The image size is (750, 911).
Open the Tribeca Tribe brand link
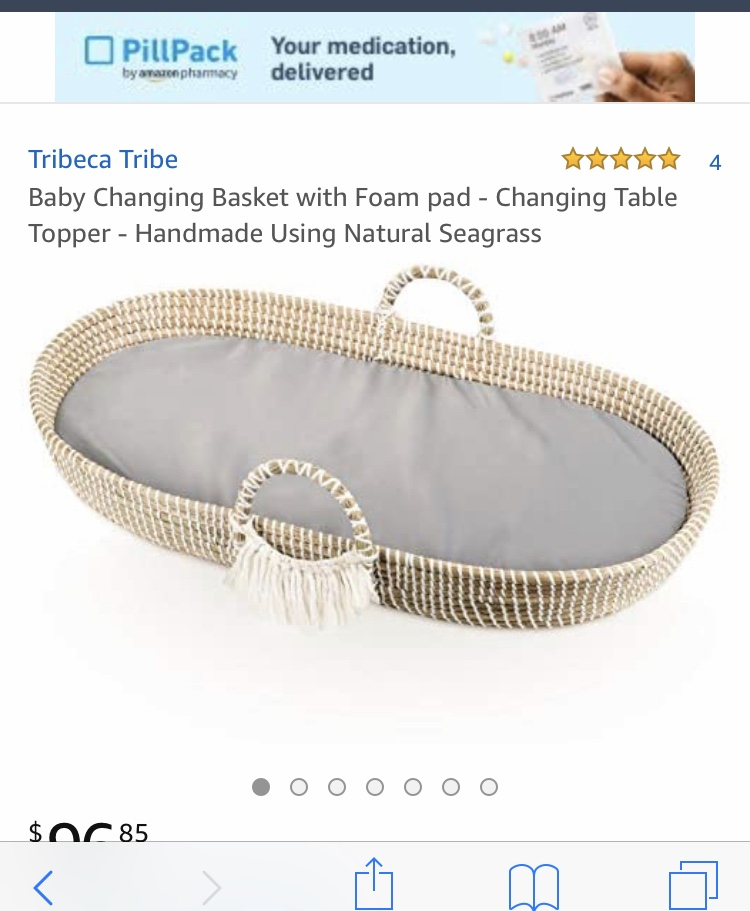tap(103, 159)
